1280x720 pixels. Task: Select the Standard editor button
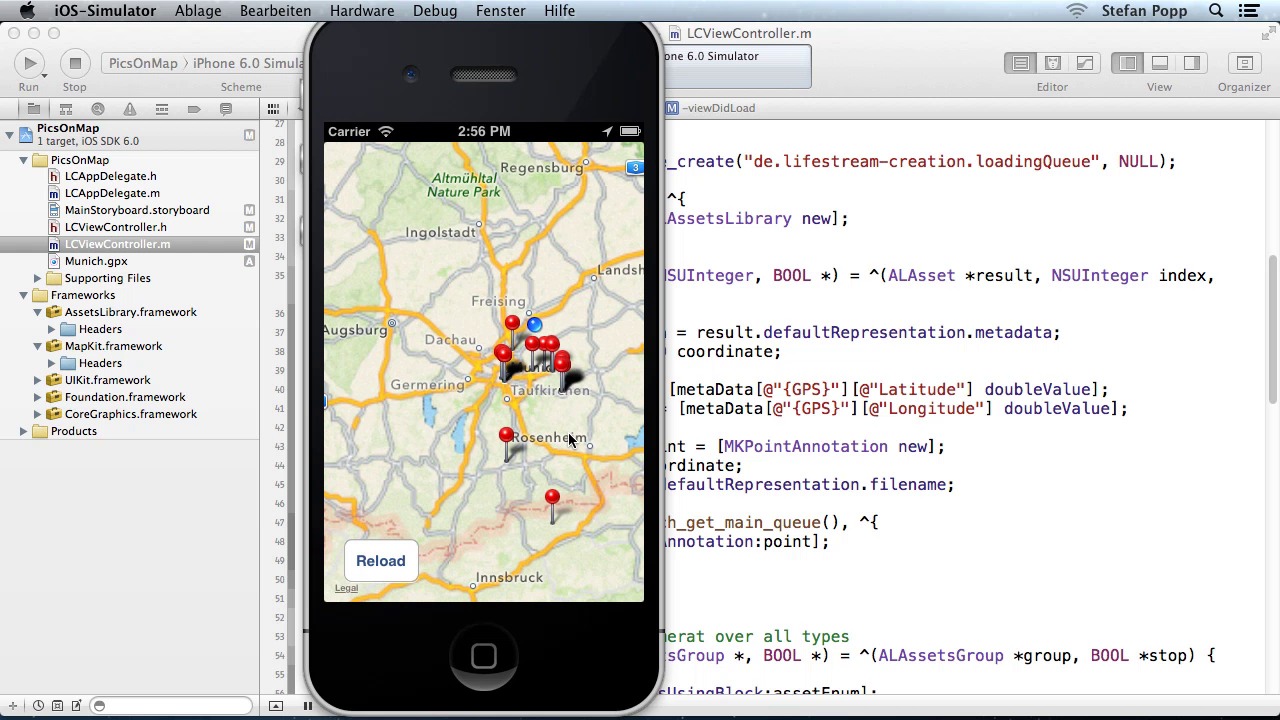click(x=1020, y=63)
